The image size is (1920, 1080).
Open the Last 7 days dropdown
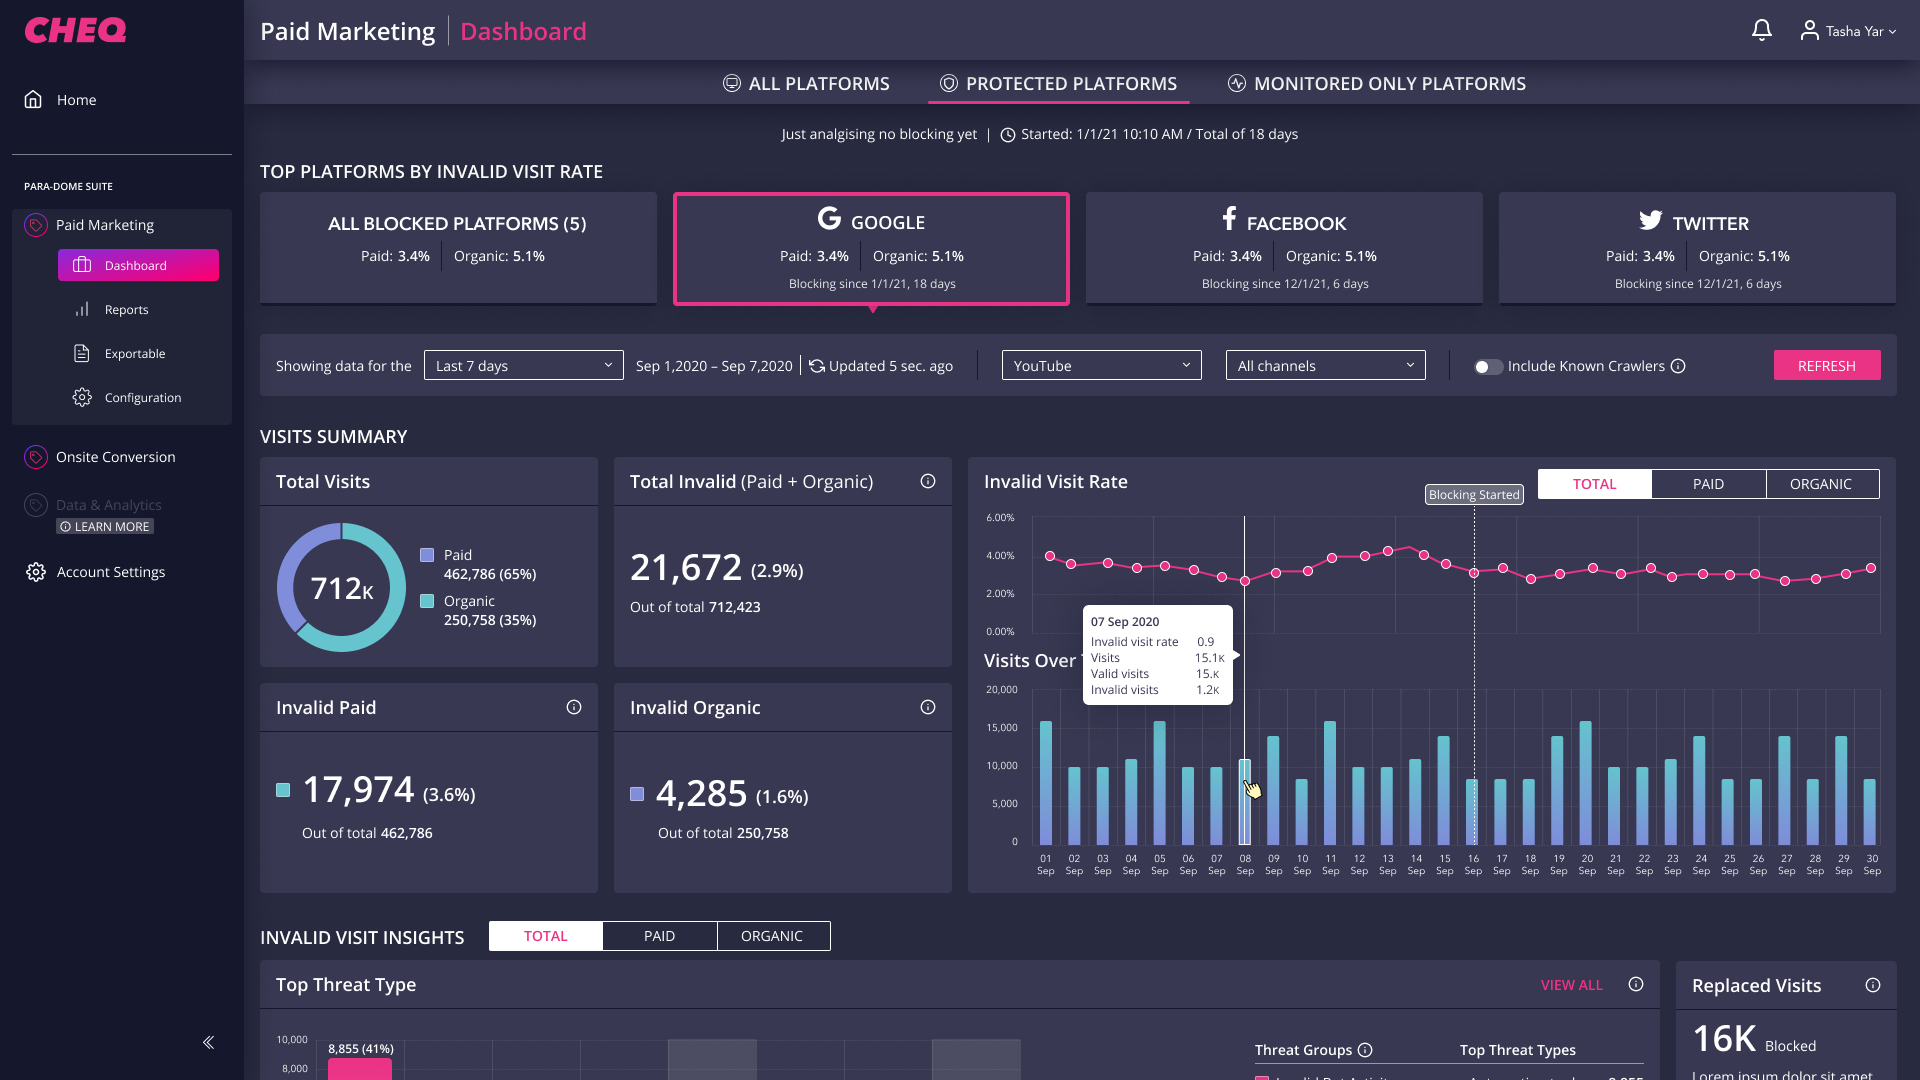coord(524,366)
